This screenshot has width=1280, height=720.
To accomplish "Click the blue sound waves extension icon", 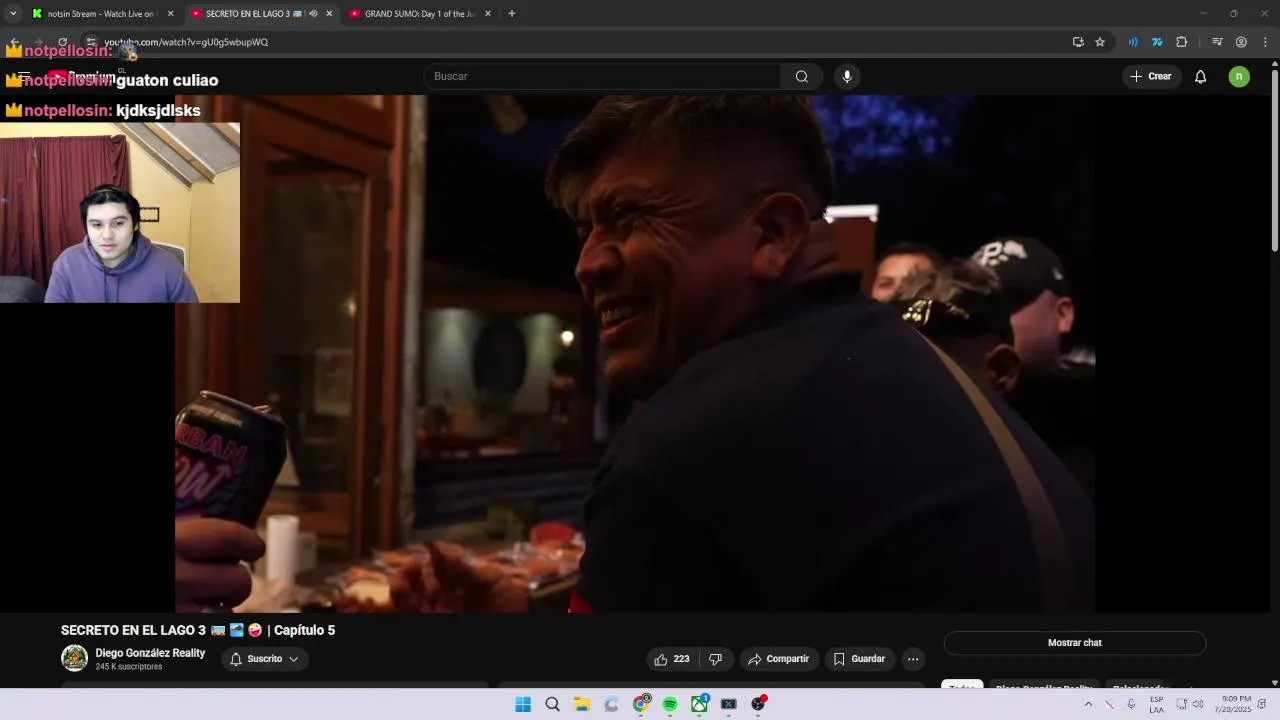I will pyautogui.click(x=1133, y=42).
